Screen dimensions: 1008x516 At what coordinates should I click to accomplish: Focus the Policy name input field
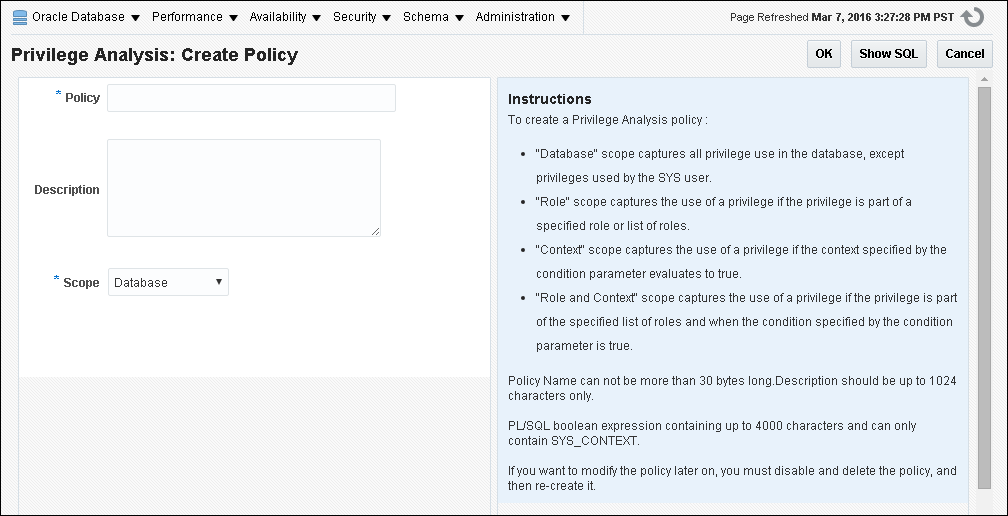(251, 98)
